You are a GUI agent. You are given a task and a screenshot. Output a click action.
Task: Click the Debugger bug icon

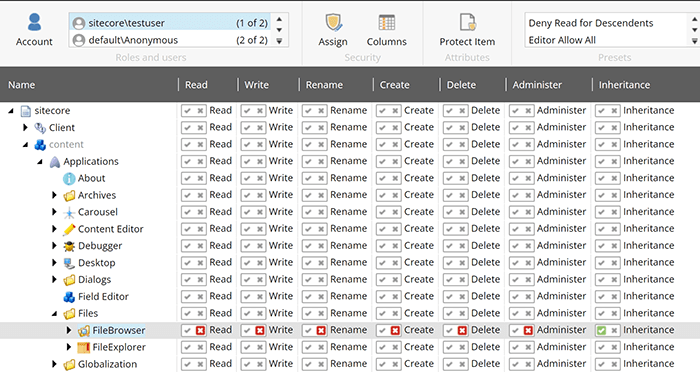coord(69,246)
